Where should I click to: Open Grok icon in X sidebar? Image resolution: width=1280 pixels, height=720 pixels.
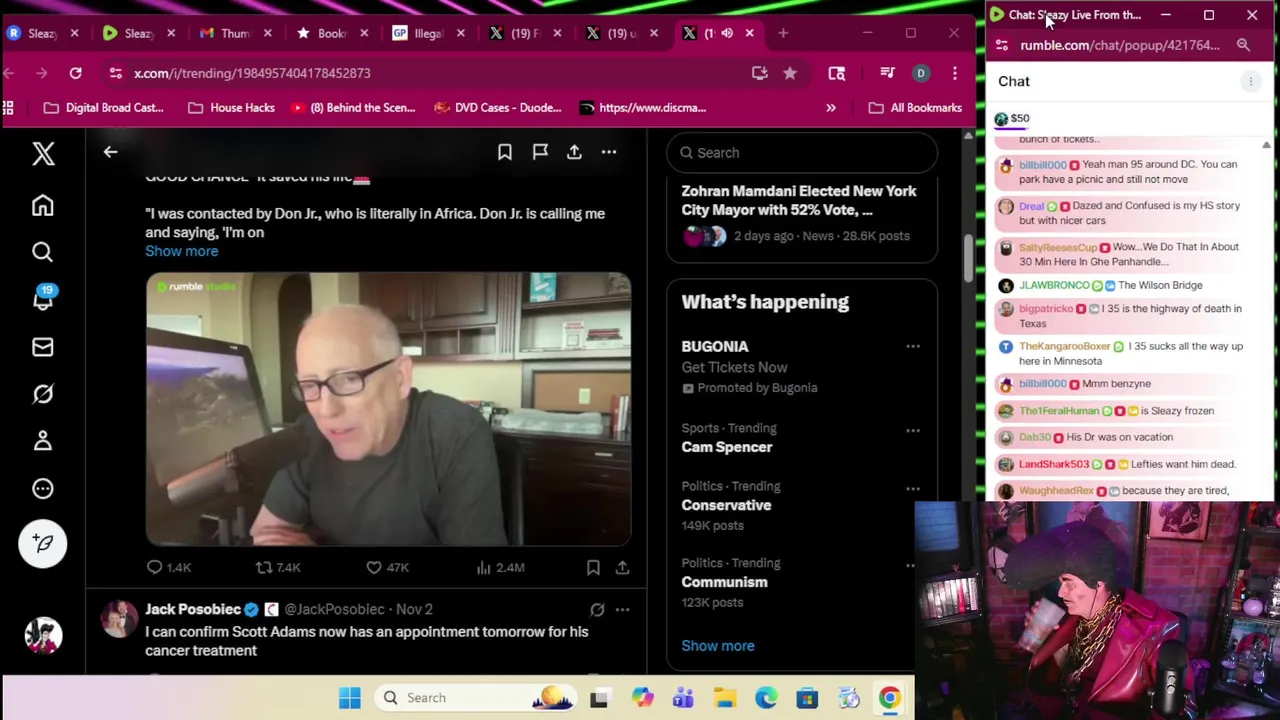pos(42,394)
